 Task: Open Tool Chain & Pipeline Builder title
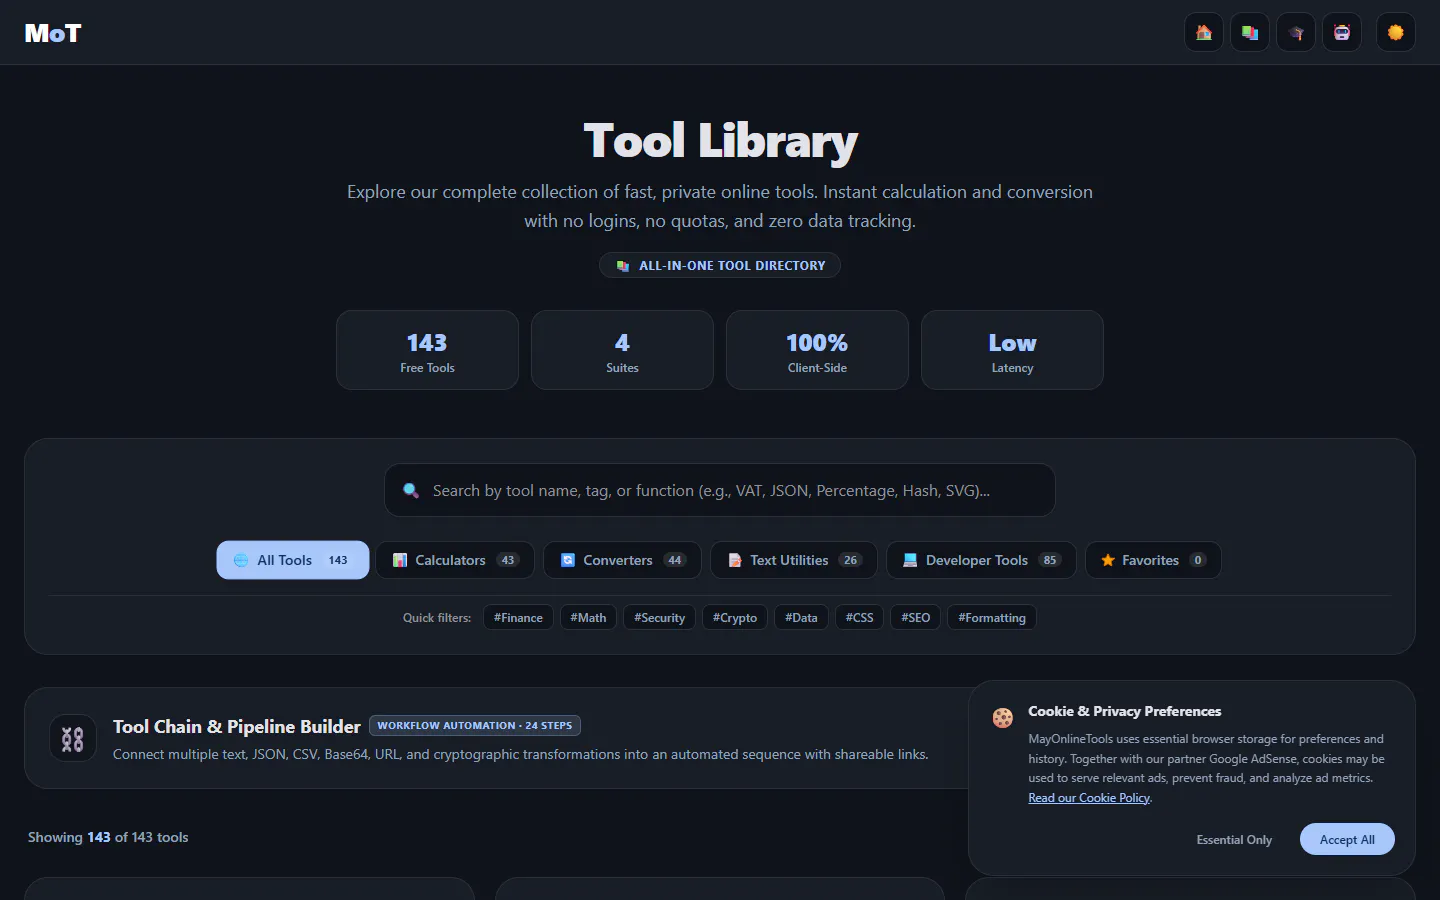236,727
